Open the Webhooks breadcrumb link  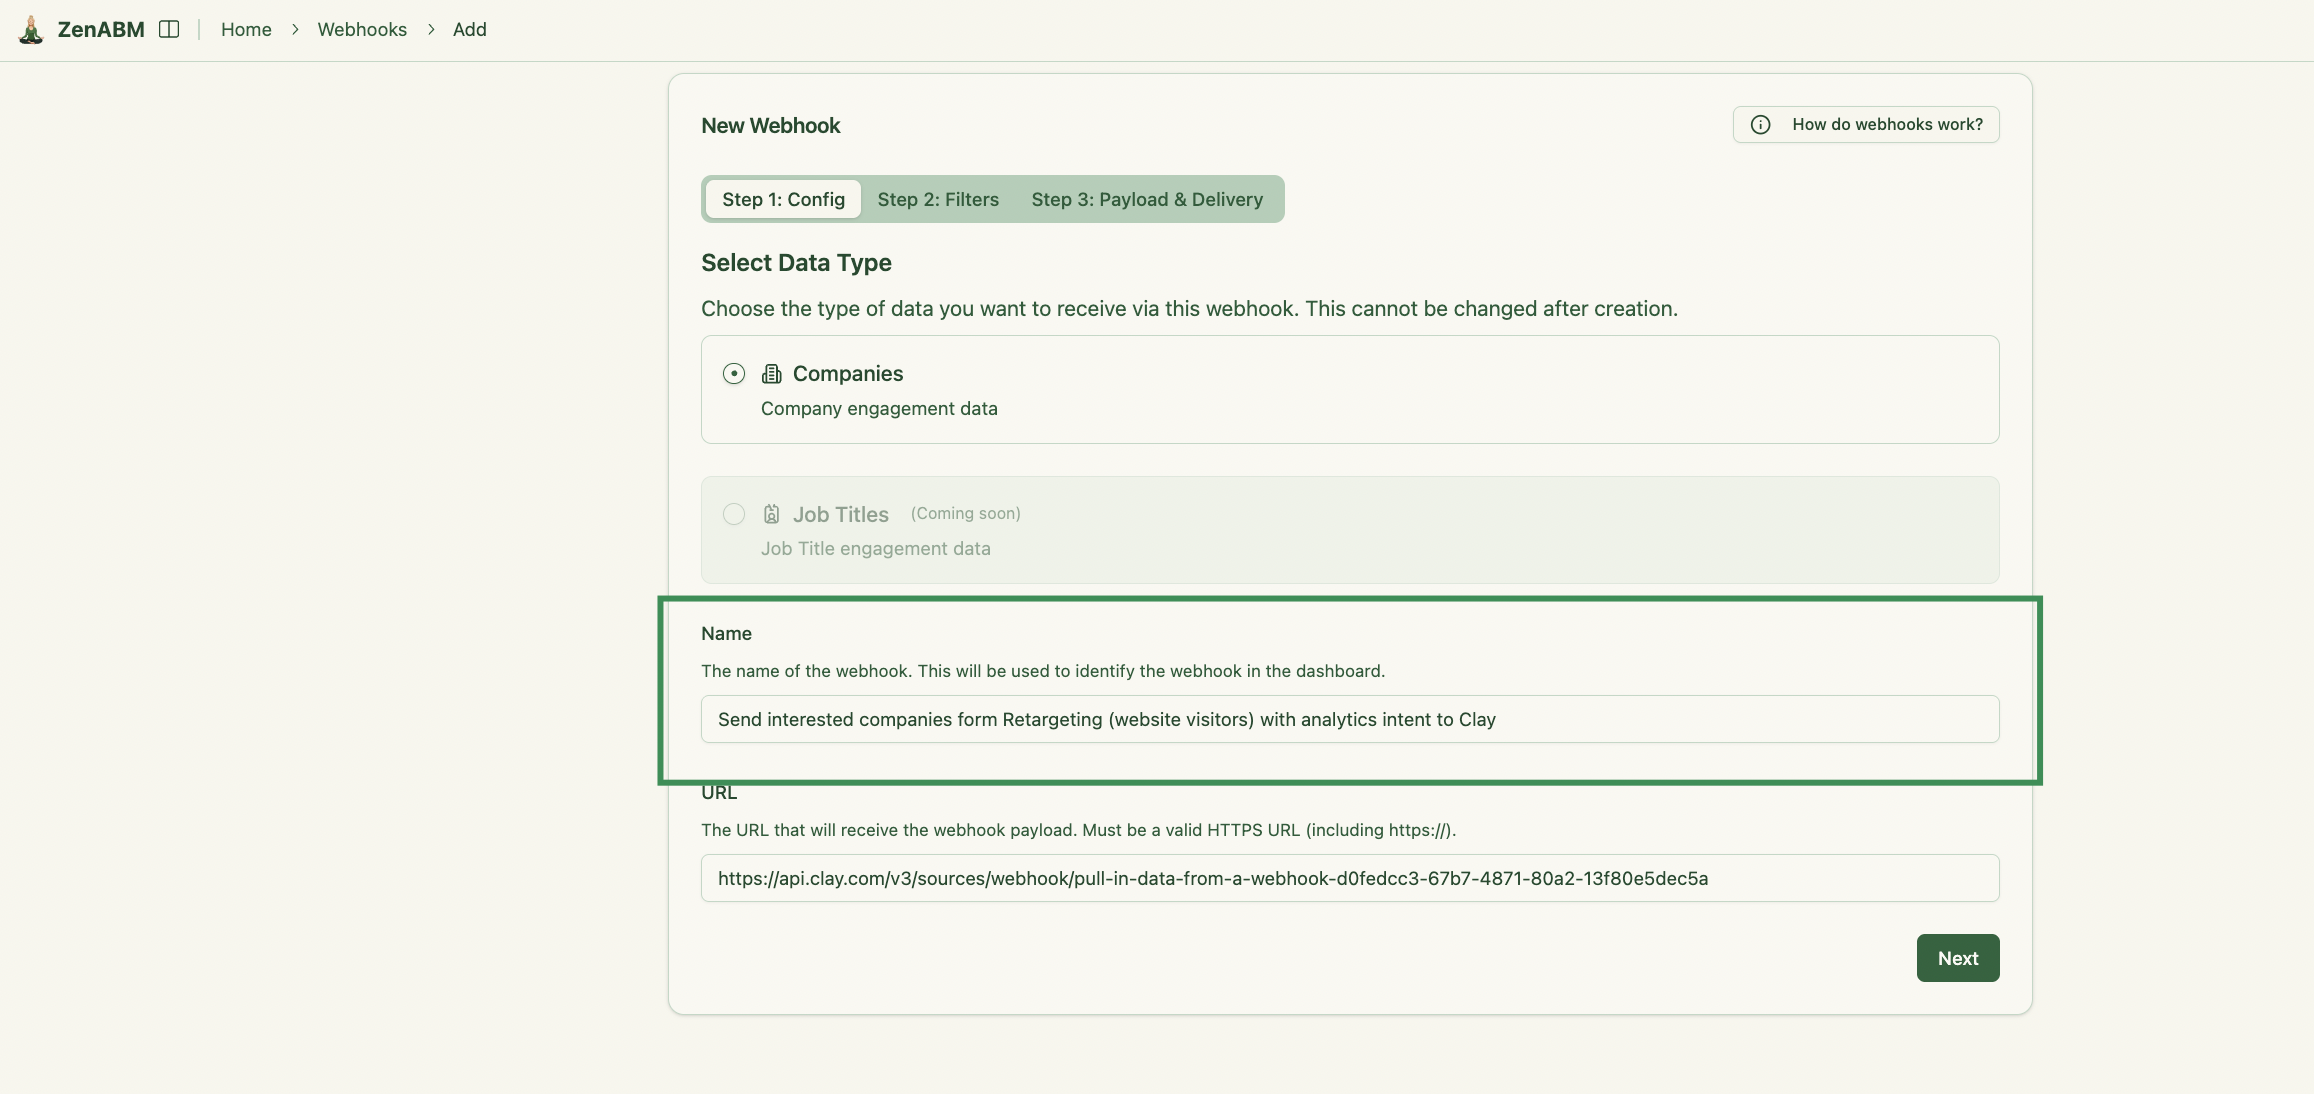pyautogui.click(x=362, y=30)
